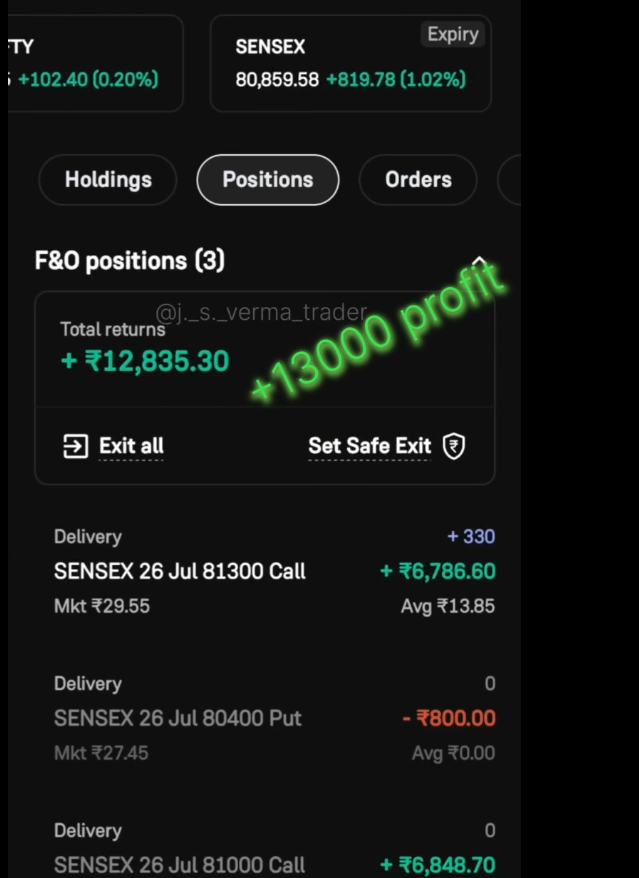Open the Orders tab
The image size is (639, 878).
tap(418, 180)
